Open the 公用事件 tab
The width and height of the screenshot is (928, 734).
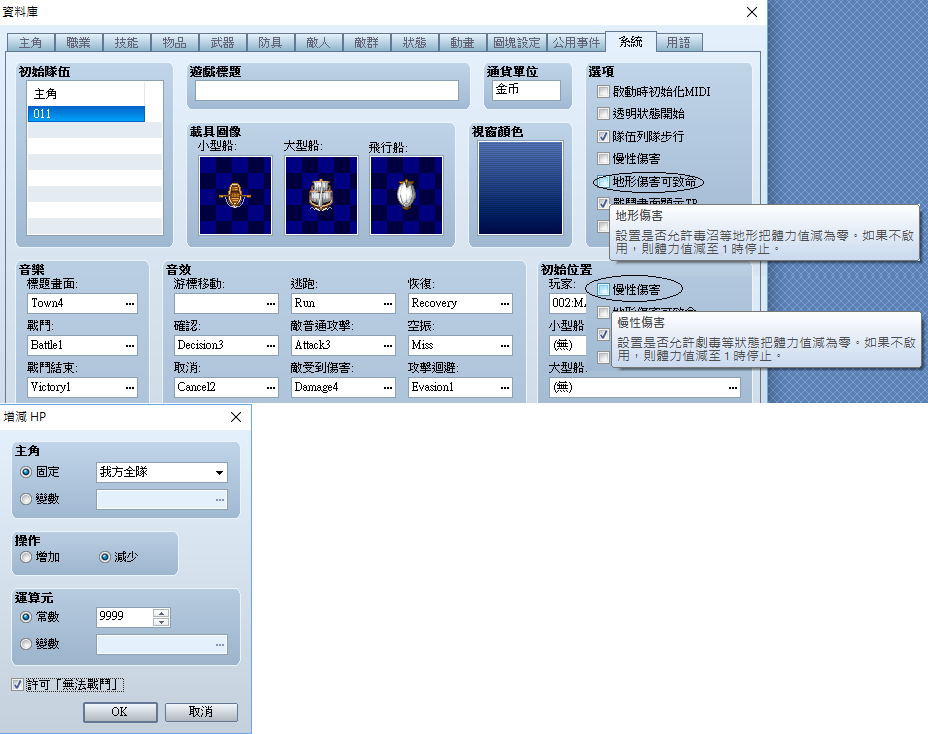pos(576,43)
